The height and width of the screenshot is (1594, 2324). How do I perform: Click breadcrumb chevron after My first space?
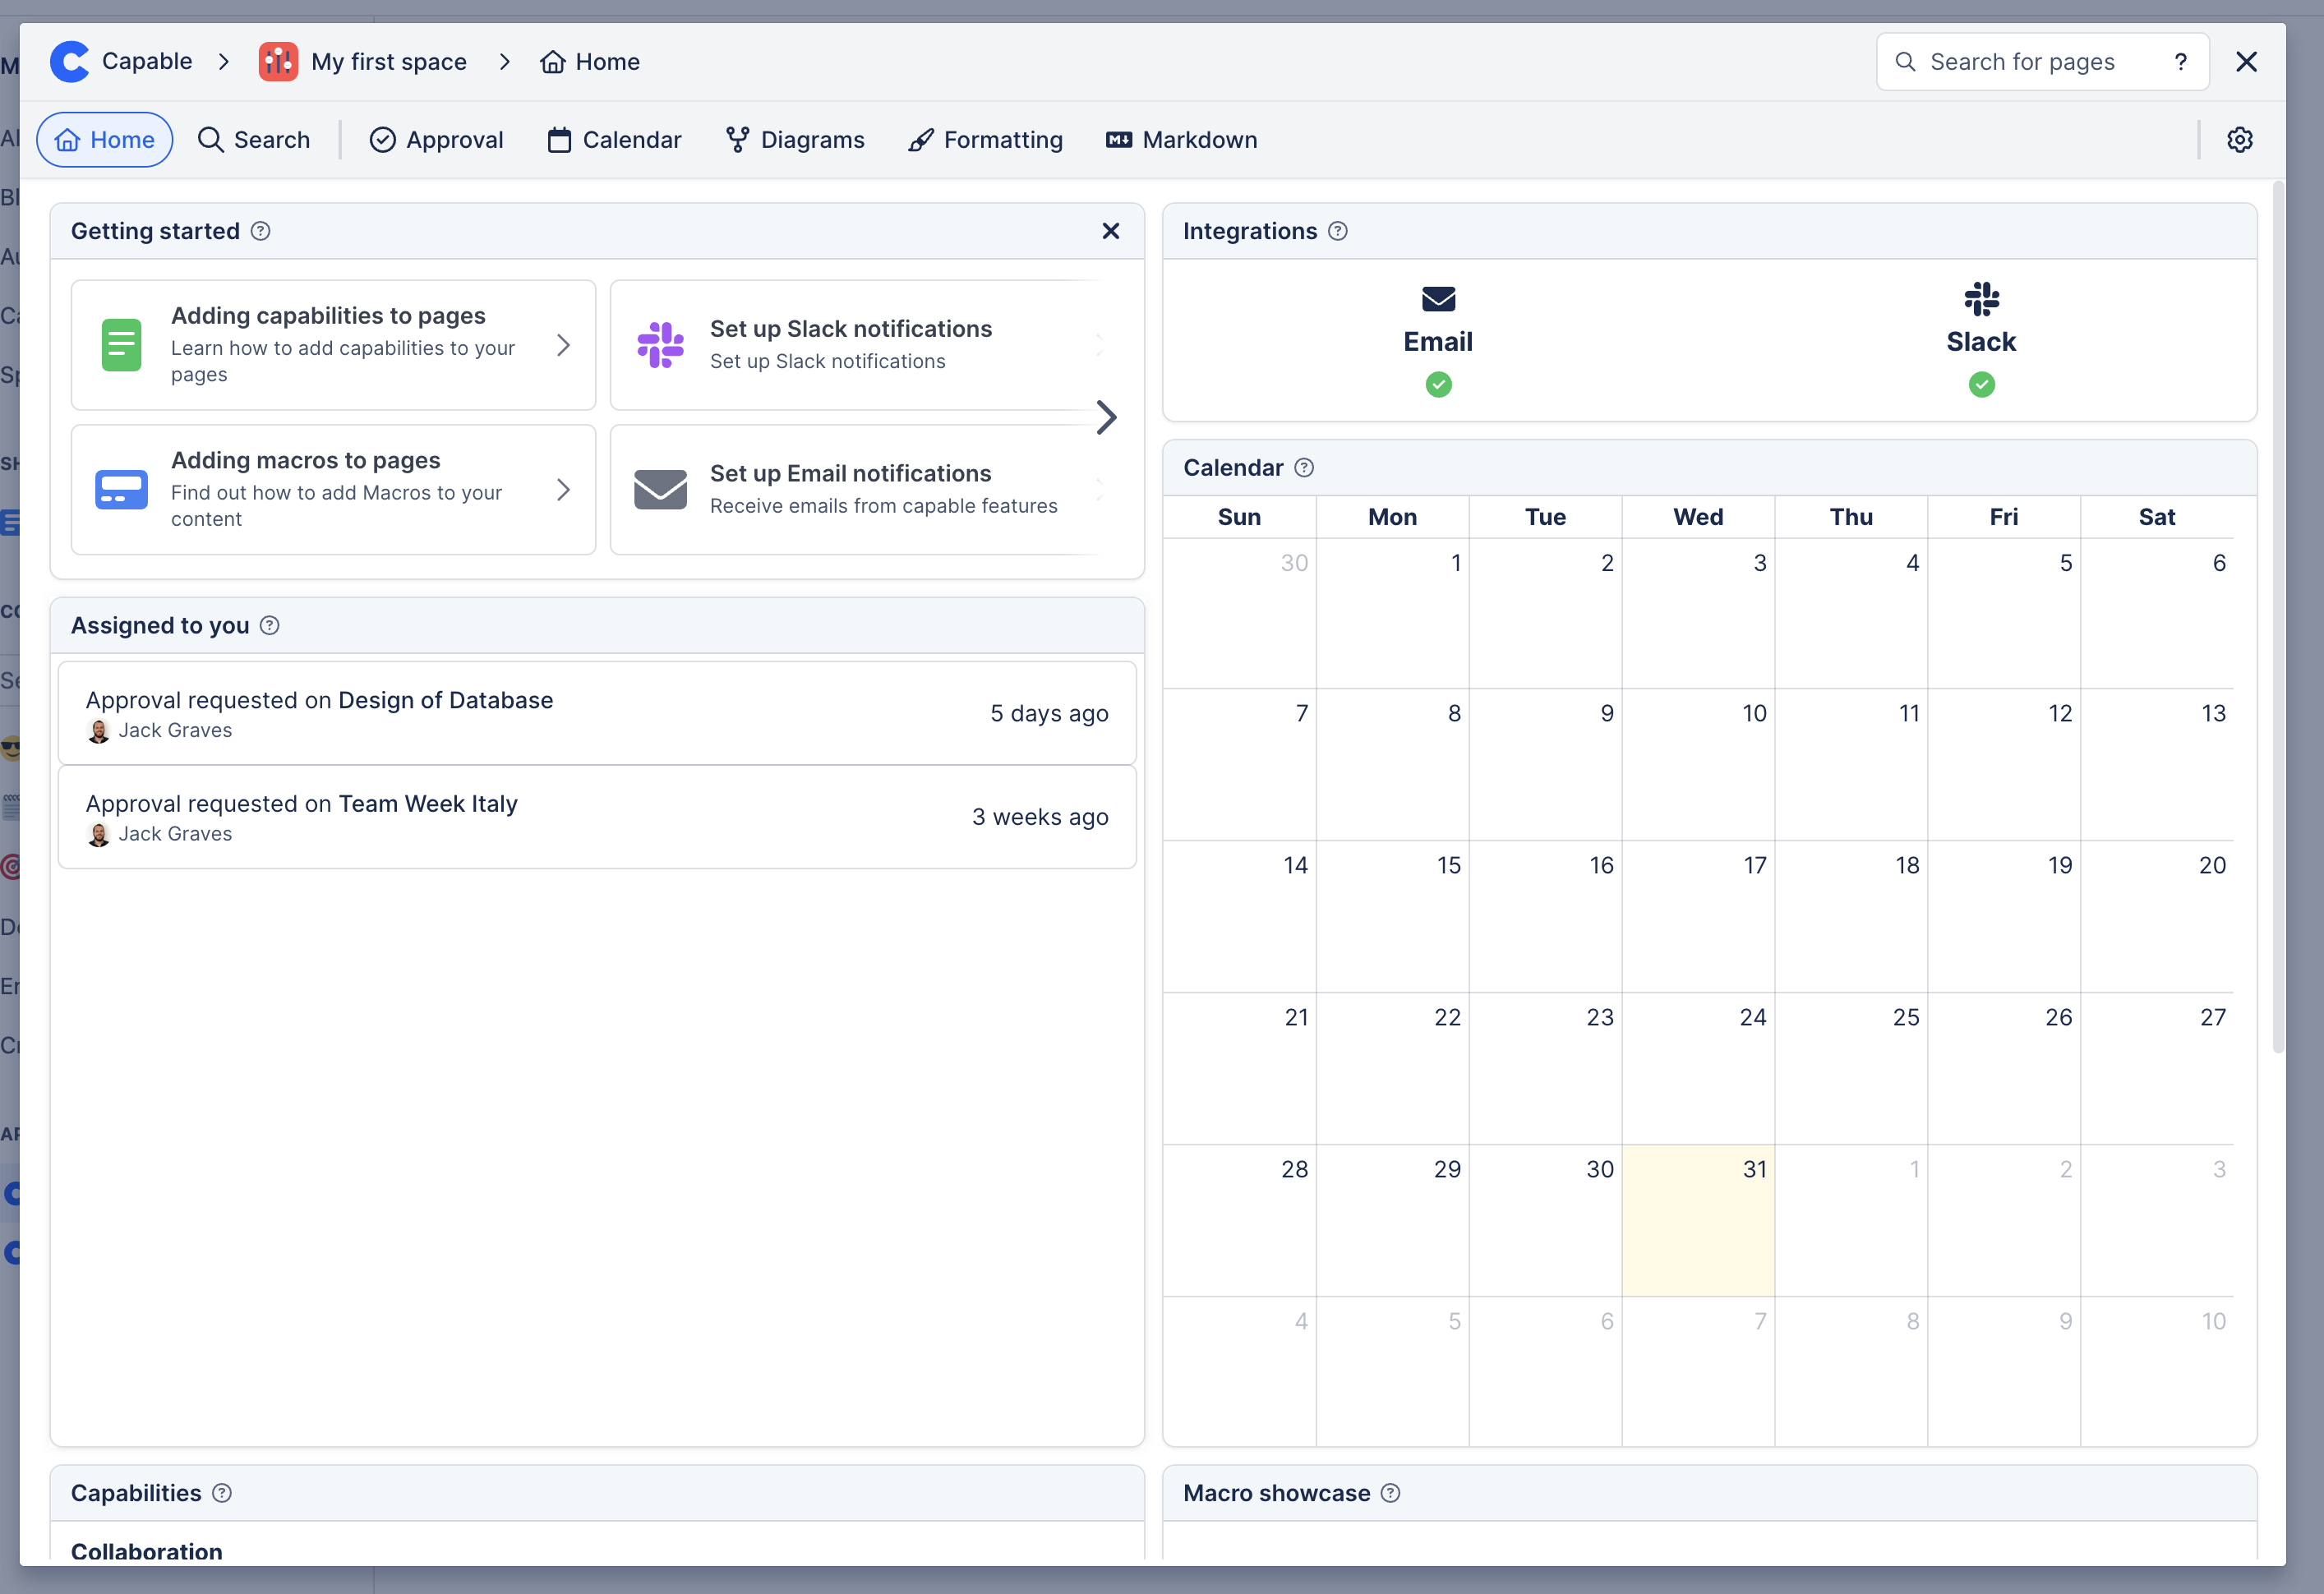click(x=505, y=62)
